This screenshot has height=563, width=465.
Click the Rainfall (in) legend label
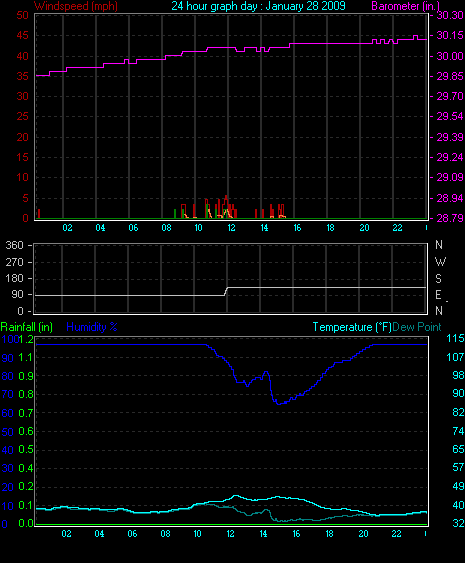coord(27,327)
